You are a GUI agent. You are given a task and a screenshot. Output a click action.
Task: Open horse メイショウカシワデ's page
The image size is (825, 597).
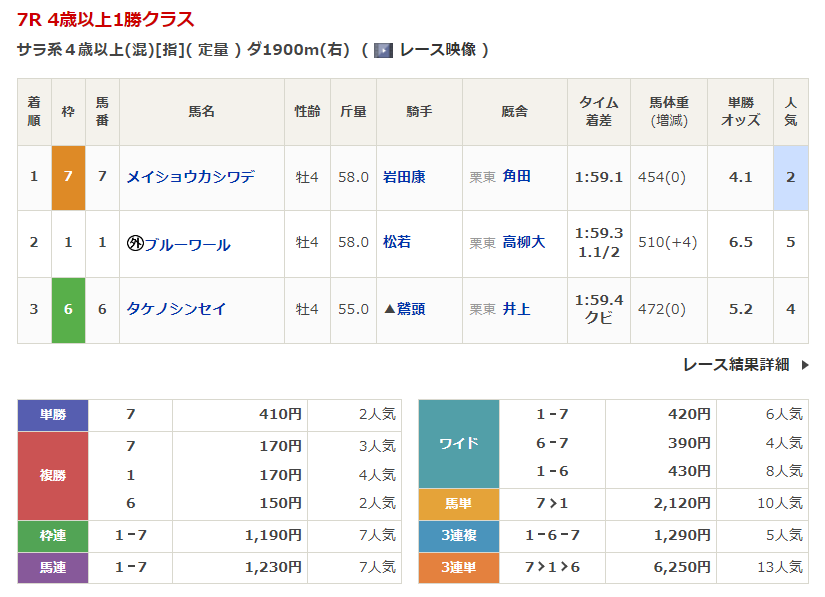click(190, 177)
